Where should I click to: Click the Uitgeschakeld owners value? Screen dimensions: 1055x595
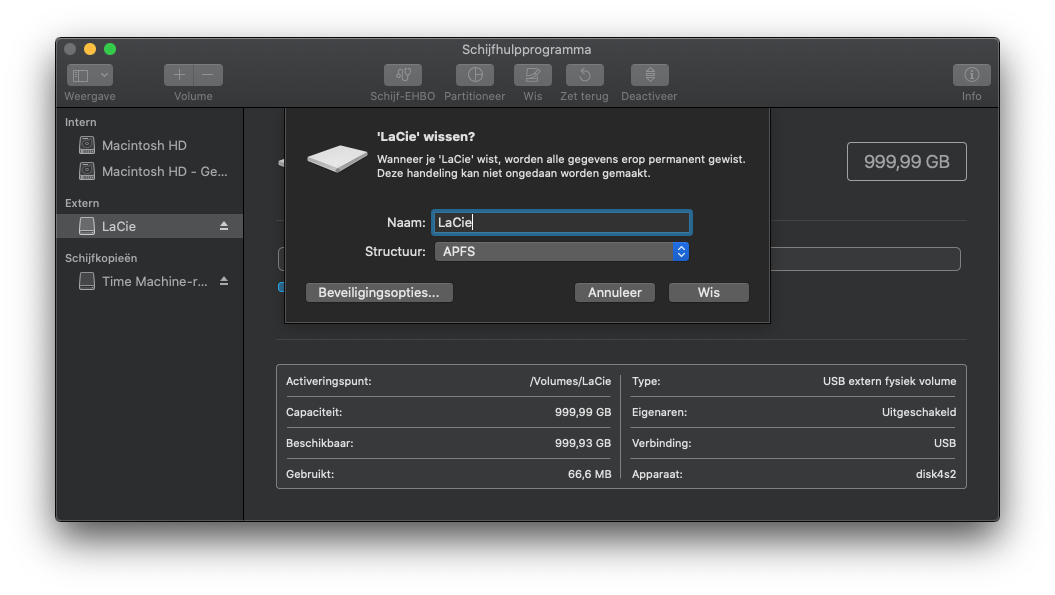click(x=919, y=412)
